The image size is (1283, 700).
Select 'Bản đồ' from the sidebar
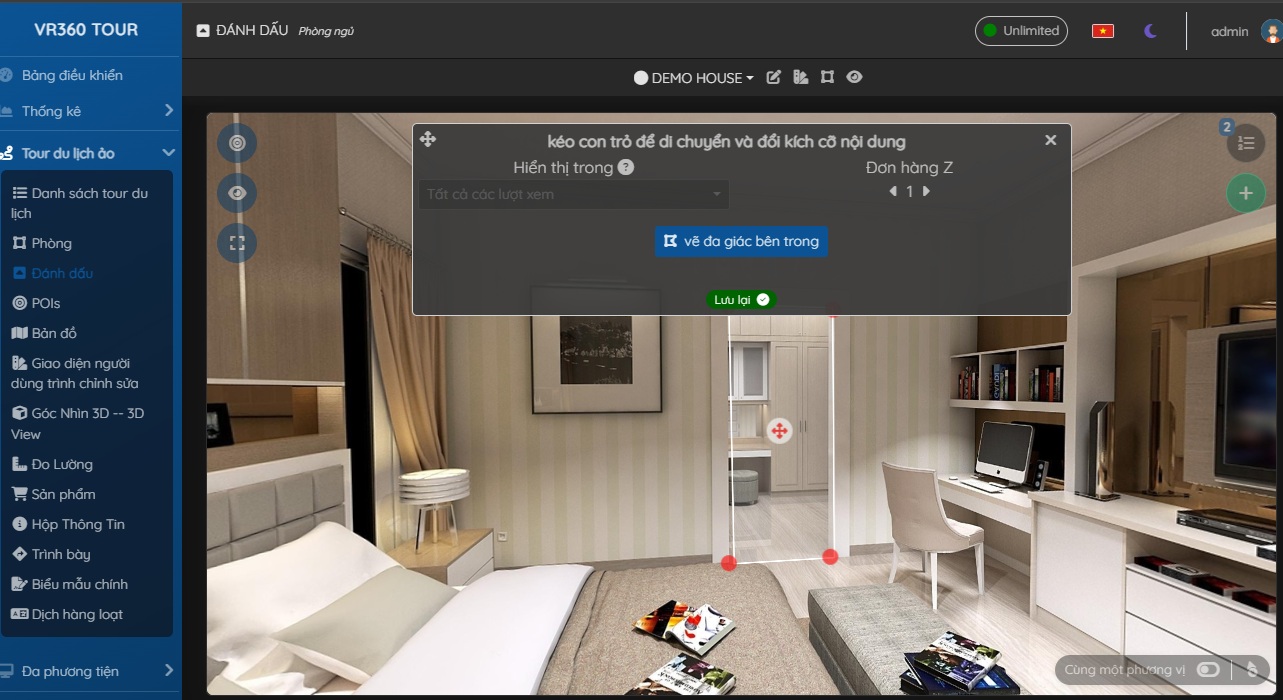click(54, 333)
